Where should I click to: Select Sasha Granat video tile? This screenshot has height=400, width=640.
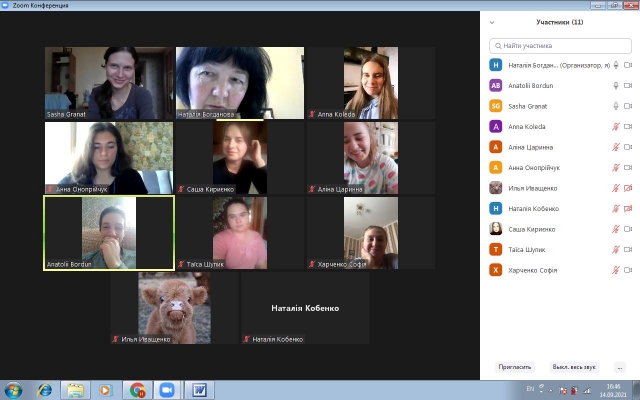(109, 83)
